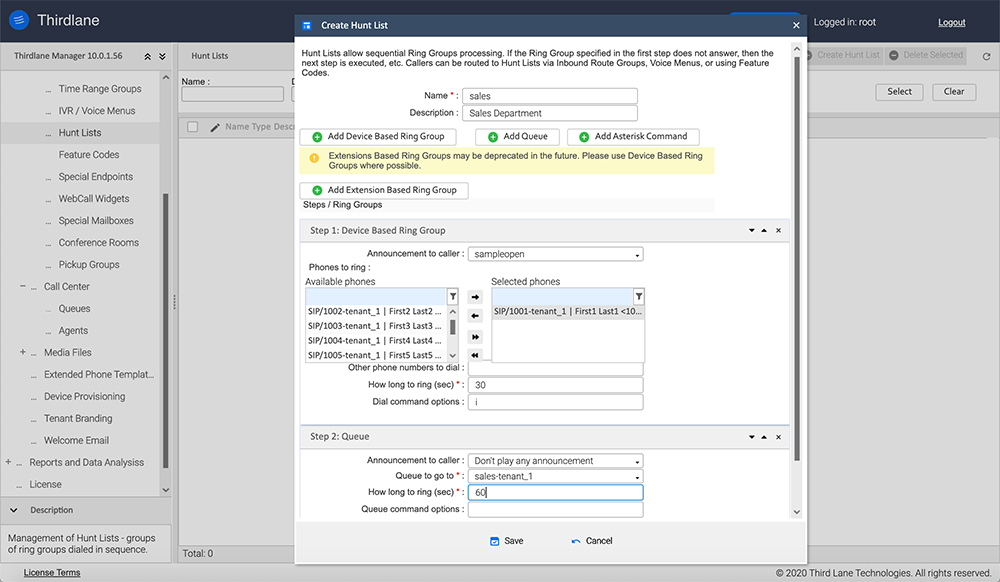Viewport: 1000px width, 582px height.
Task: Check the select-all checkbox in grid header
Action: [193, 127]
